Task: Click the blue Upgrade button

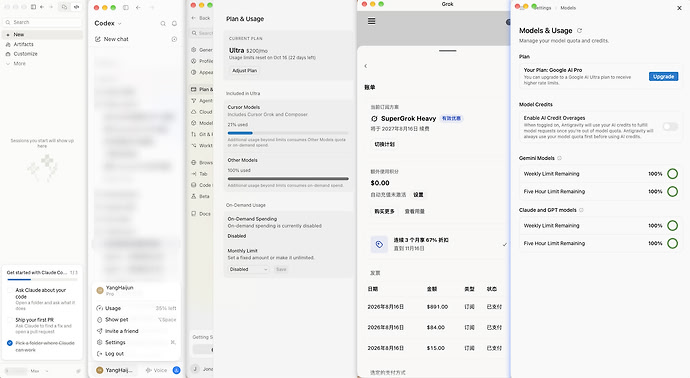Action: tap(663, 77)
